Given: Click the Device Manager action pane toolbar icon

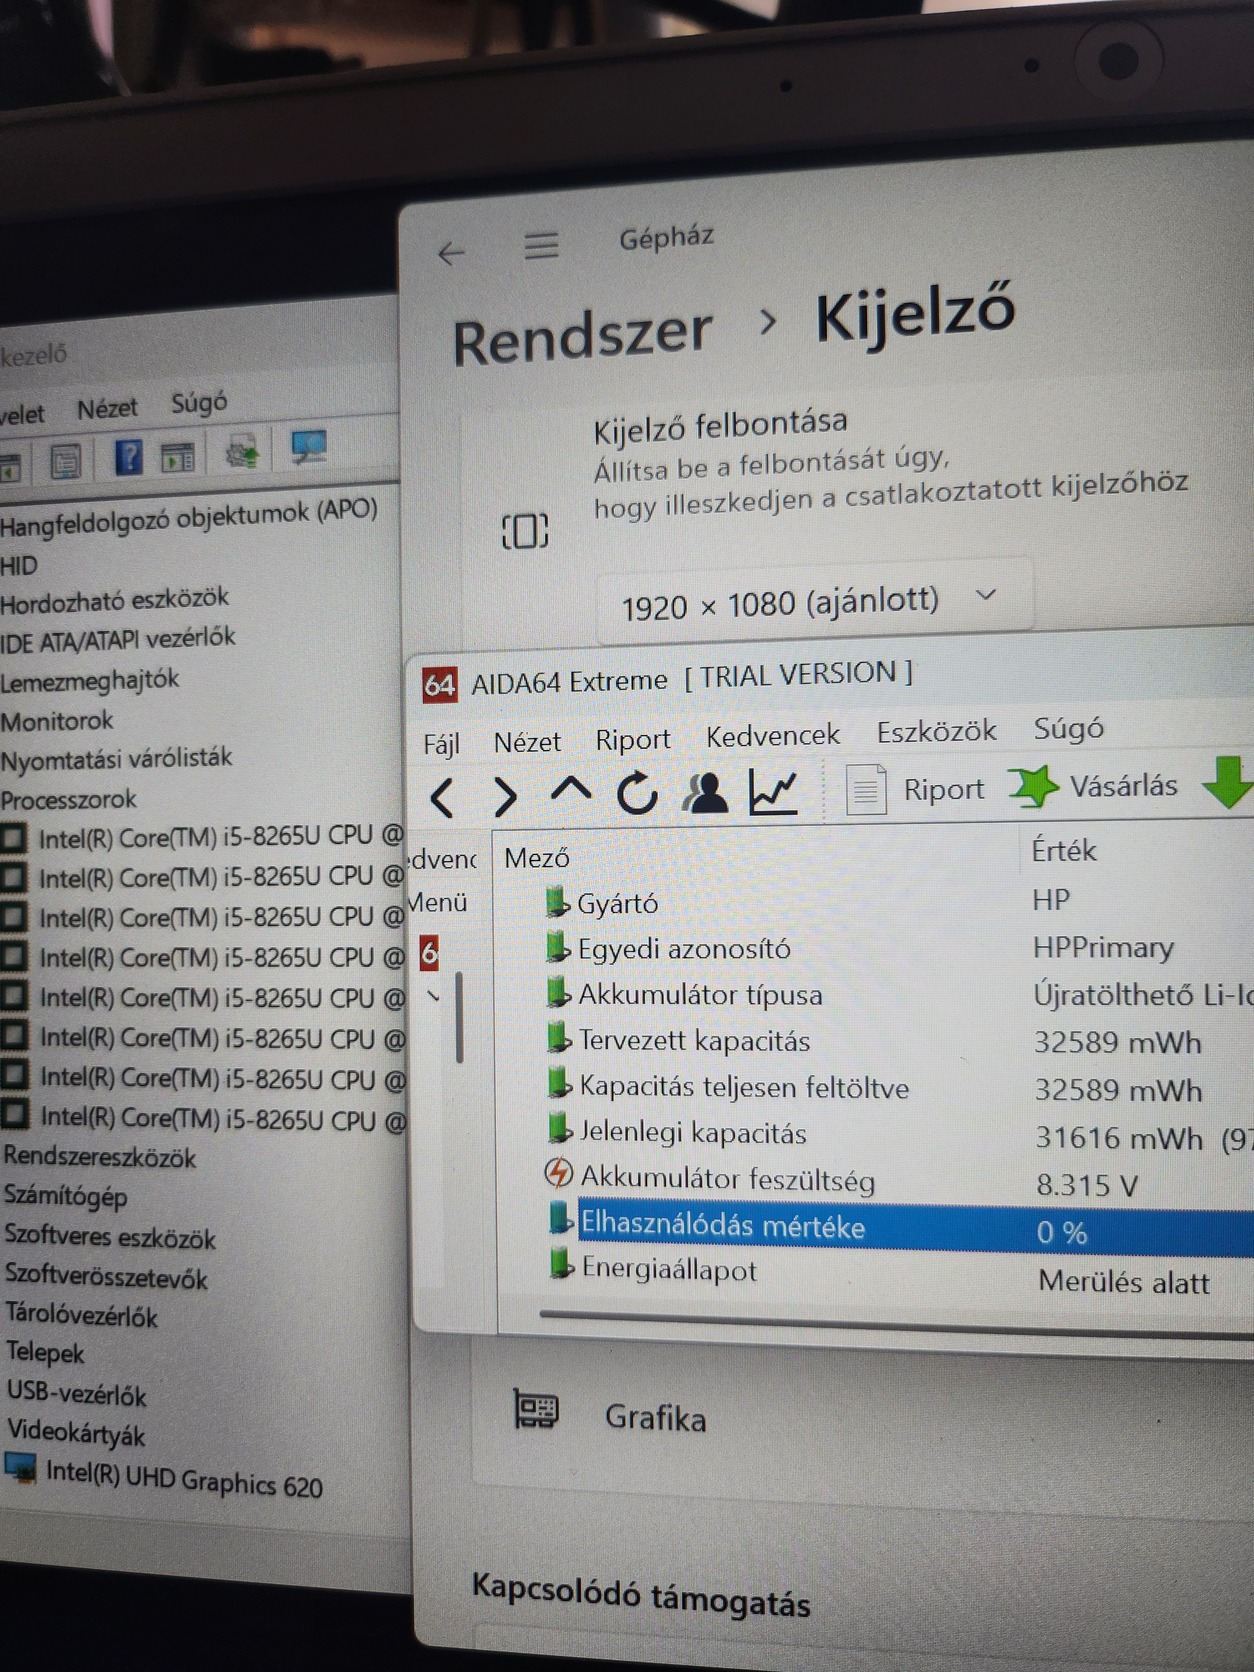Looking at the screenshot, I should (178, 457).
